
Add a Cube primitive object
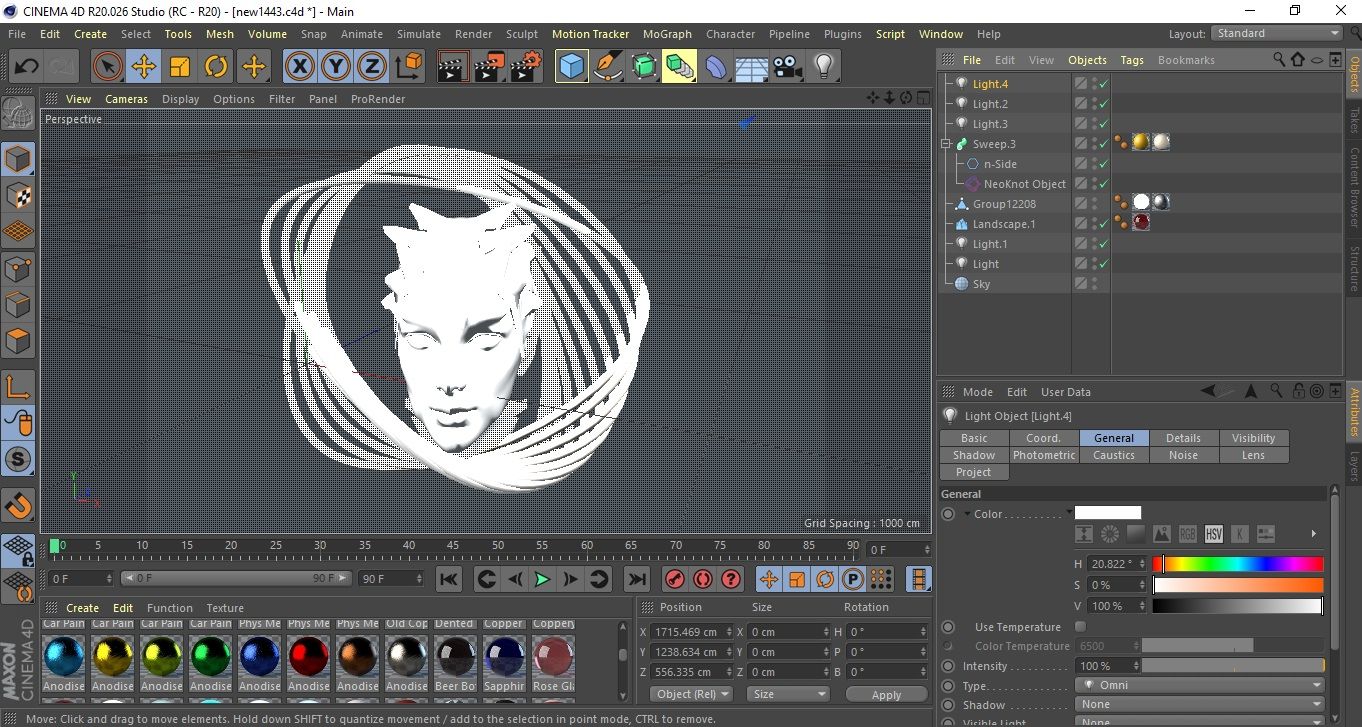click(x=571, y=67)
